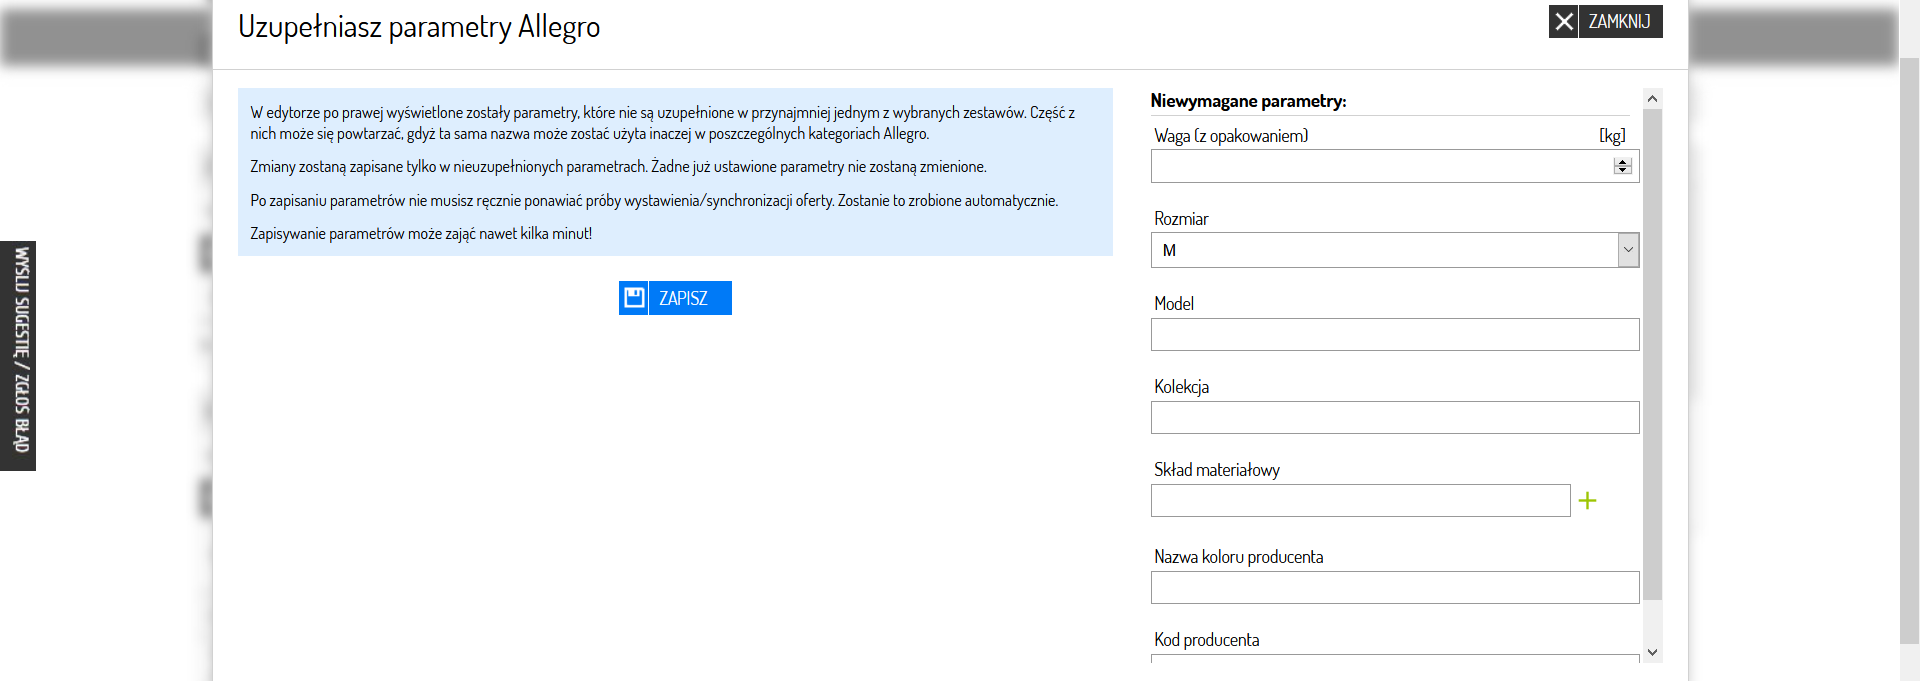This screenshot has width=1920, height=681.
Task: Click the Waga (z opakowaniem) label
Action: point(1231,136)
